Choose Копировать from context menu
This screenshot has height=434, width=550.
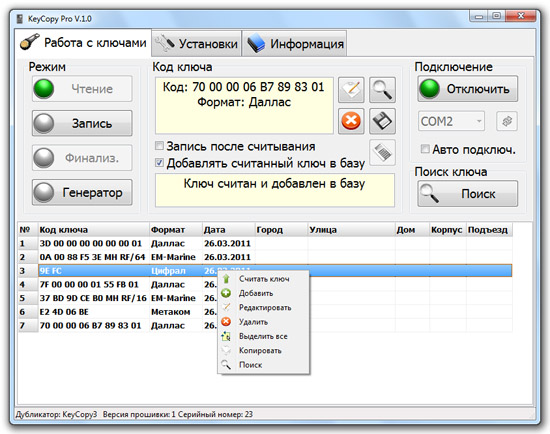263,350
